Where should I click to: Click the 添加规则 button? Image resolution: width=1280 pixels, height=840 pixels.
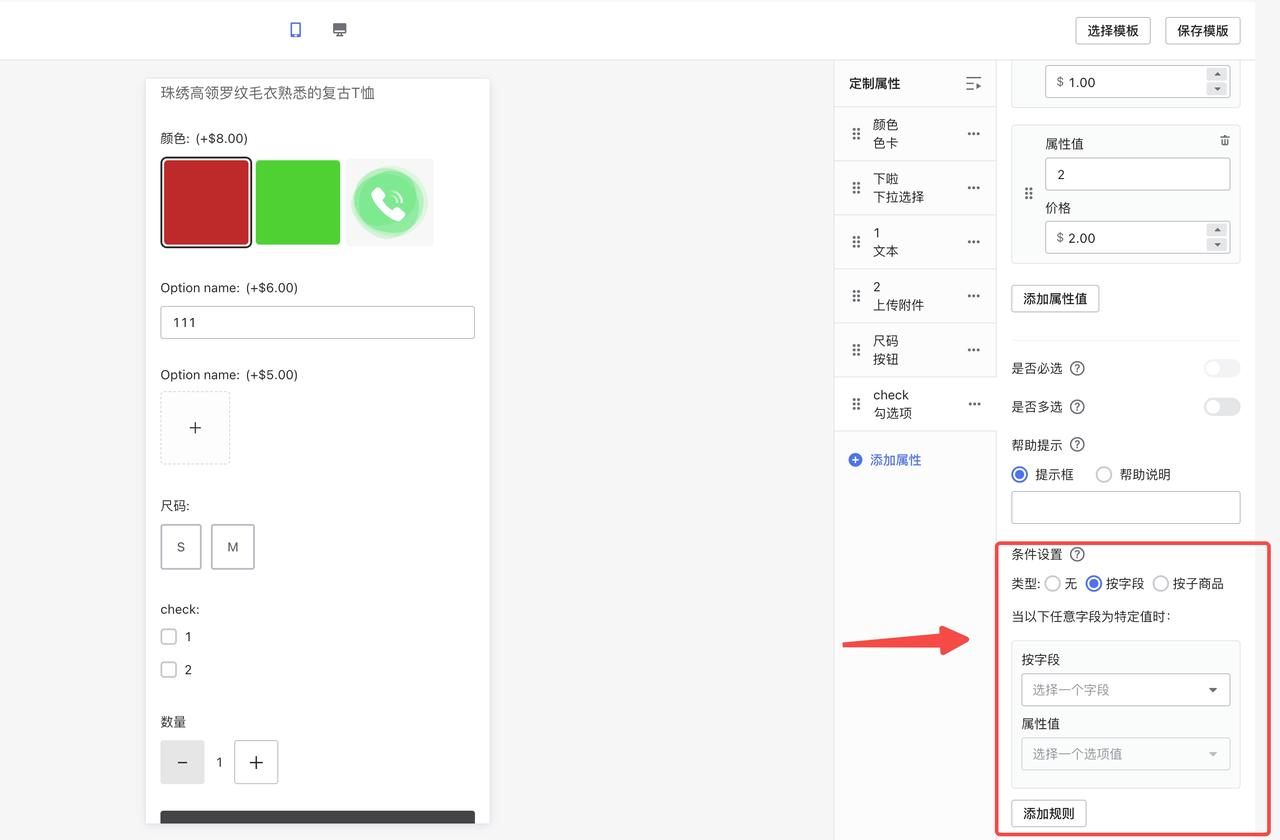click(x=1049, y=814)
